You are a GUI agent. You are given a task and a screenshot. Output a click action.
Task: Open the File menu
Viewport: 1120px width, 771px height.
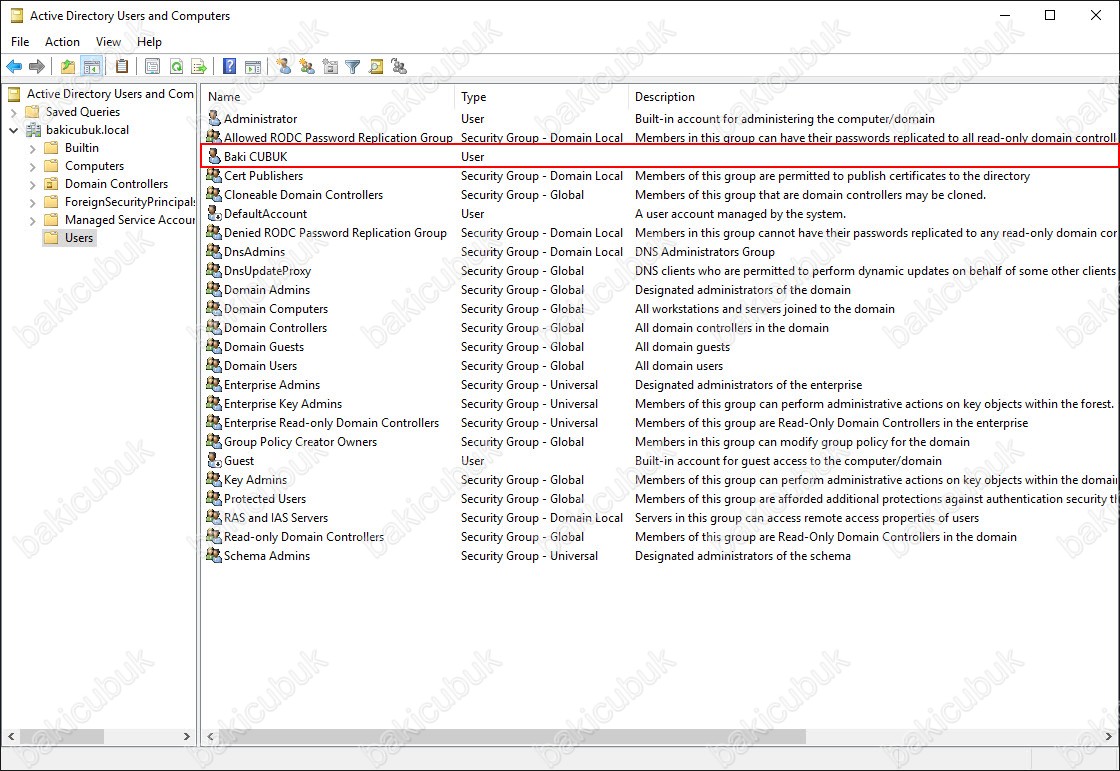pyautogui.click(x=20, y=41)
